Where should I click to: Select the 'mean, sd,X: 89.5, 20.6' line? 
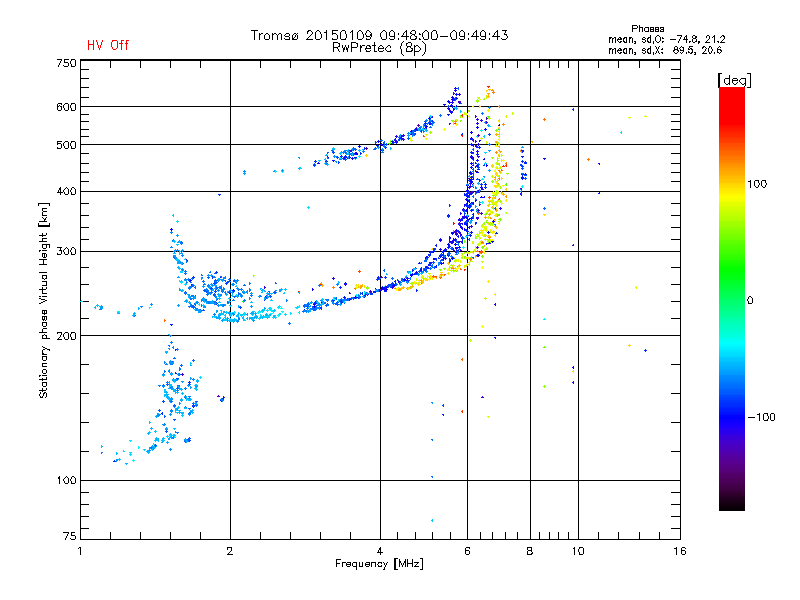665,50
